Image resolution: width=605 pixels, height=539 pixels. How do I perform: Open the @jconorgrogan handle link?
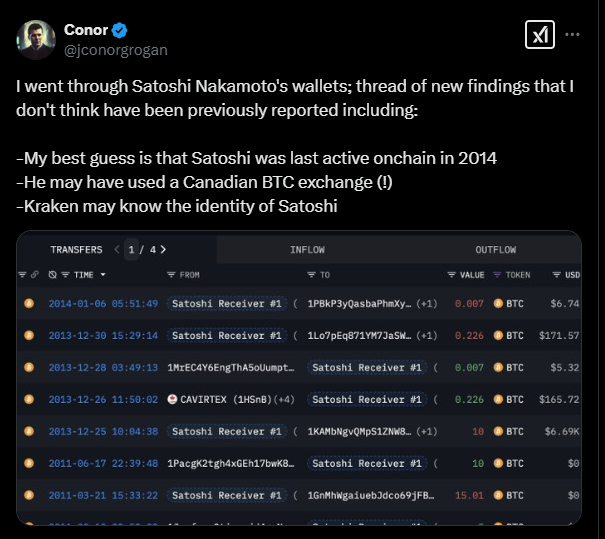click(x=115, y=50)
